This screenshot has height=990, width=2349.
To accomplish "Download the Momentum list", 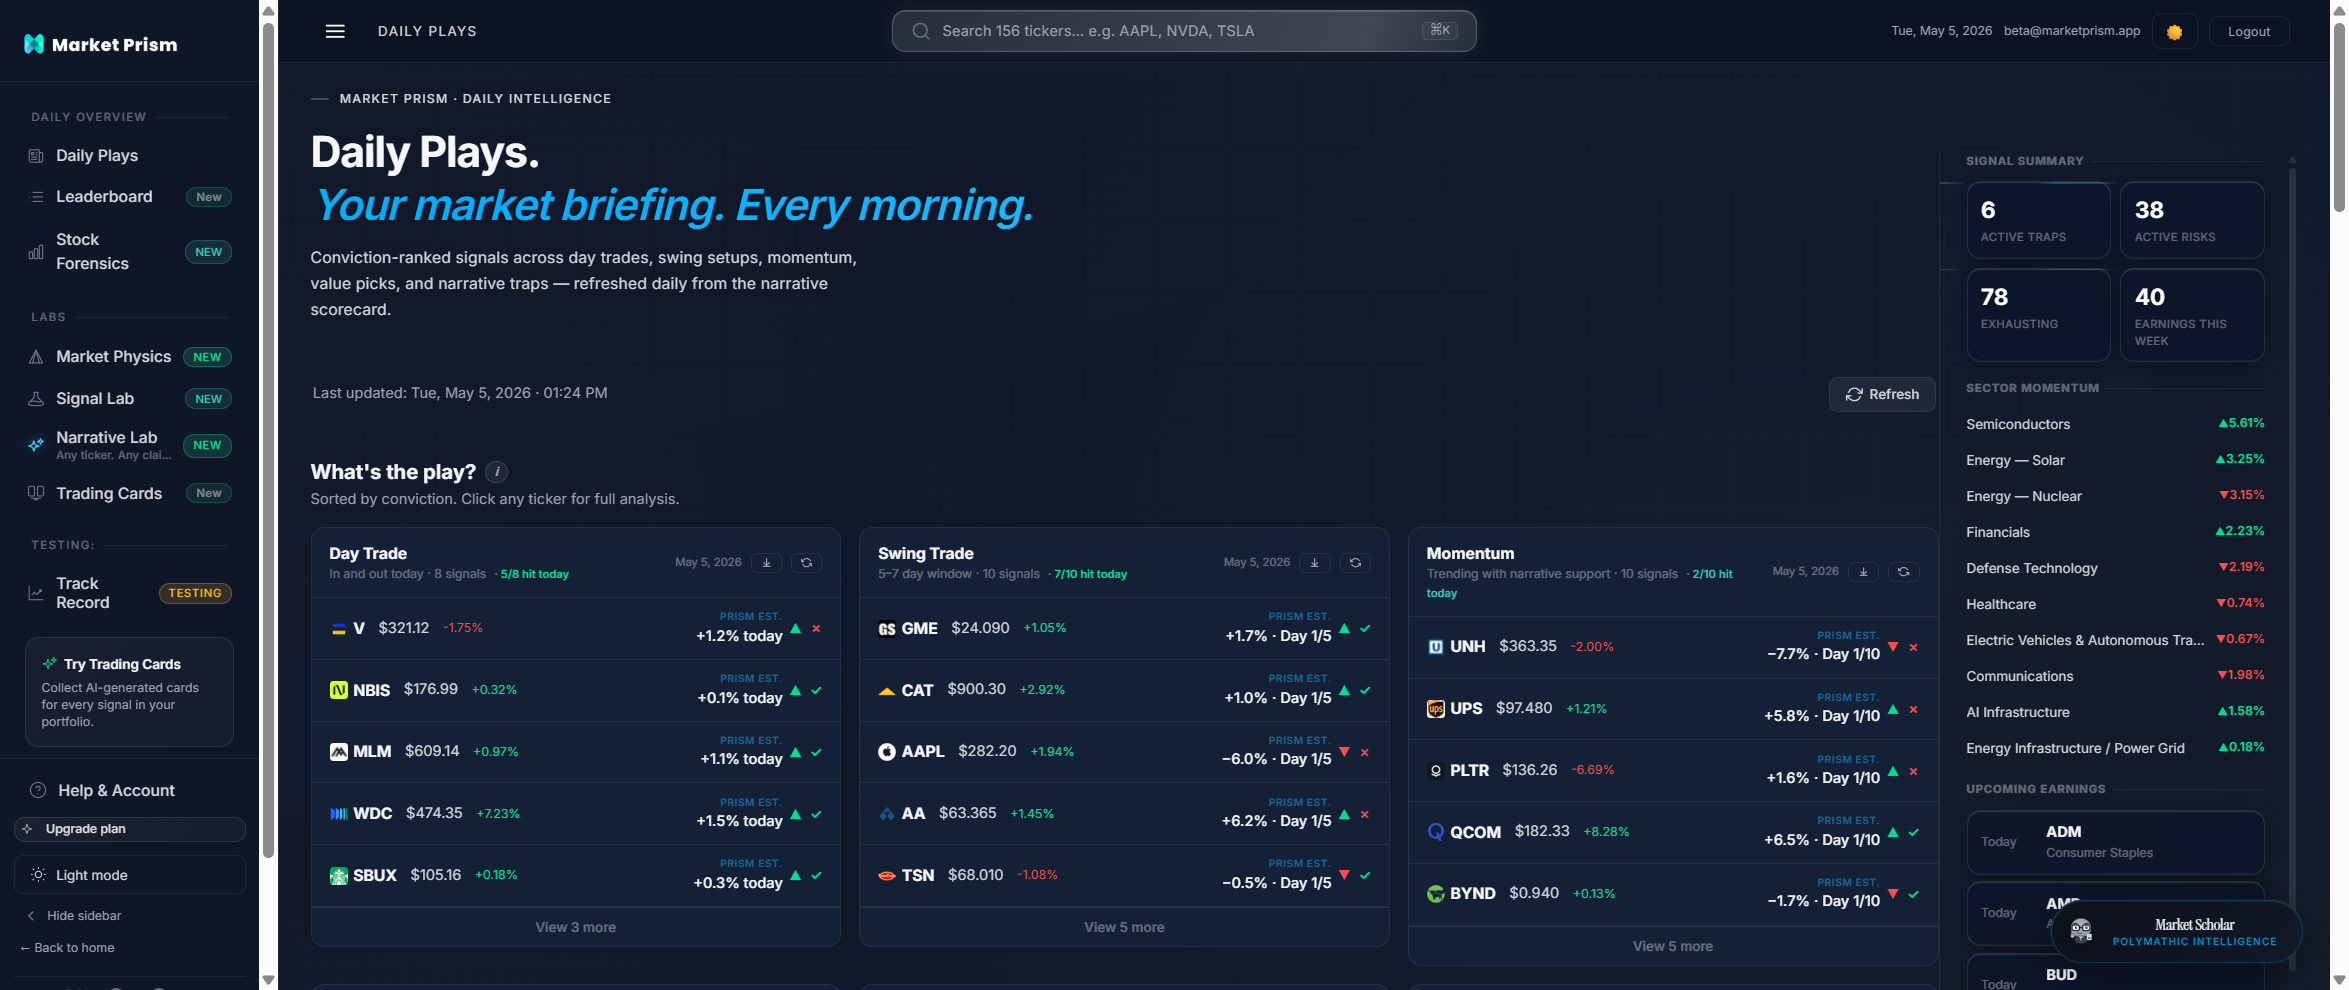I will pos(1863,572).
